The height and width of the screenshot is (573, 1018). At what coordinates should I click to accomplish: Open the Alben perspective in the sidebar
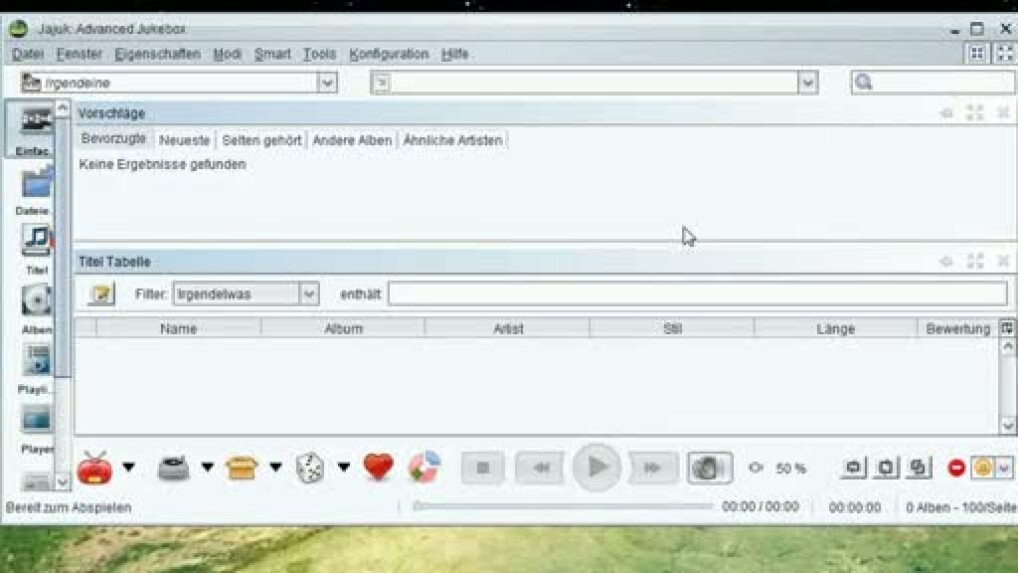coord(36,302)
